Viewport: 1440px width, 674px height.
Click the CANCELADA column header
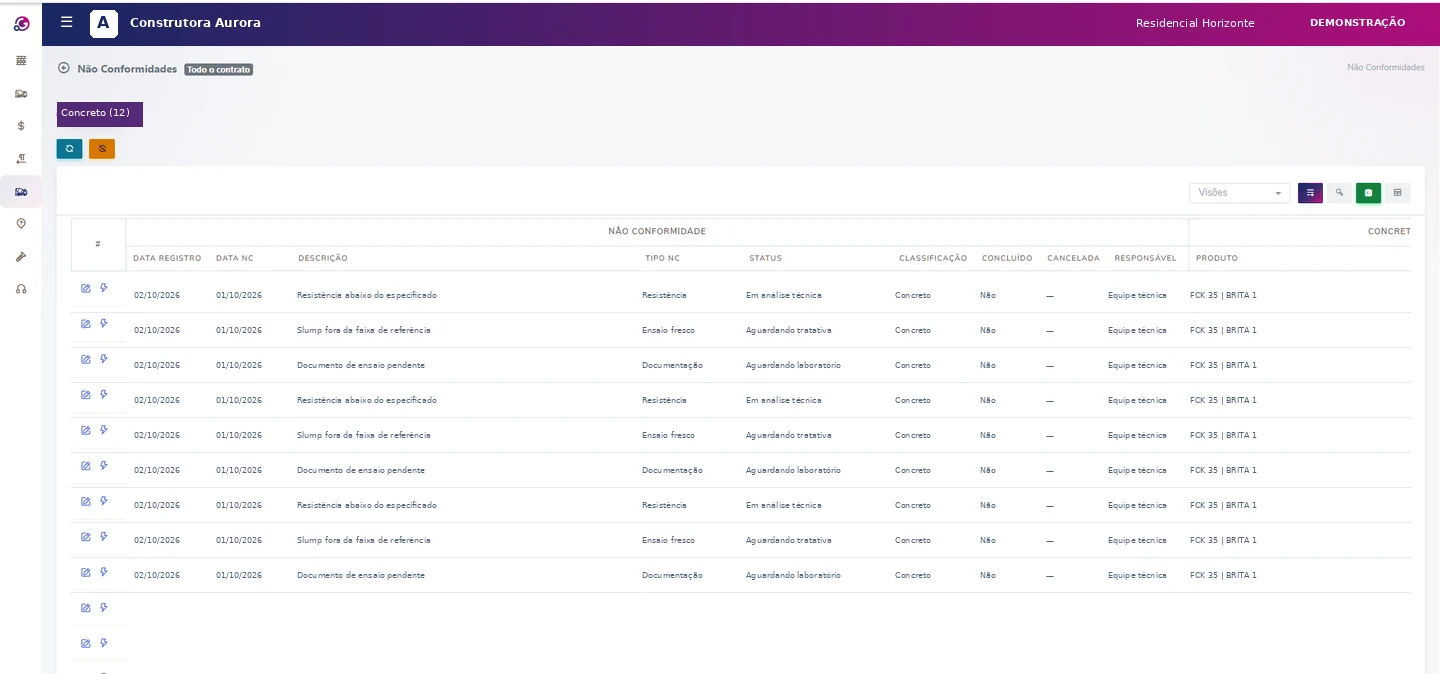1073,258
